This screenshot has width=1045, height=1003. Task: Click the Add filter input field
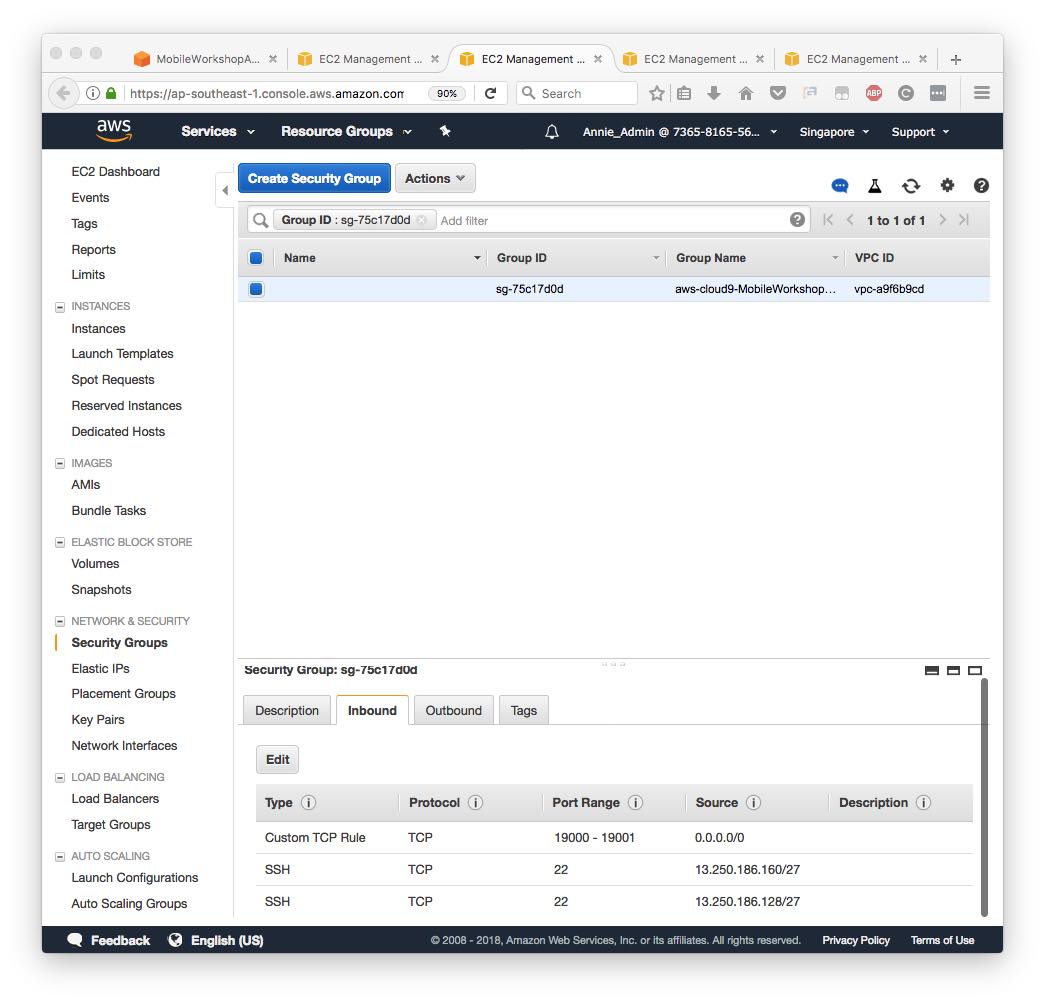pos(611,221)
